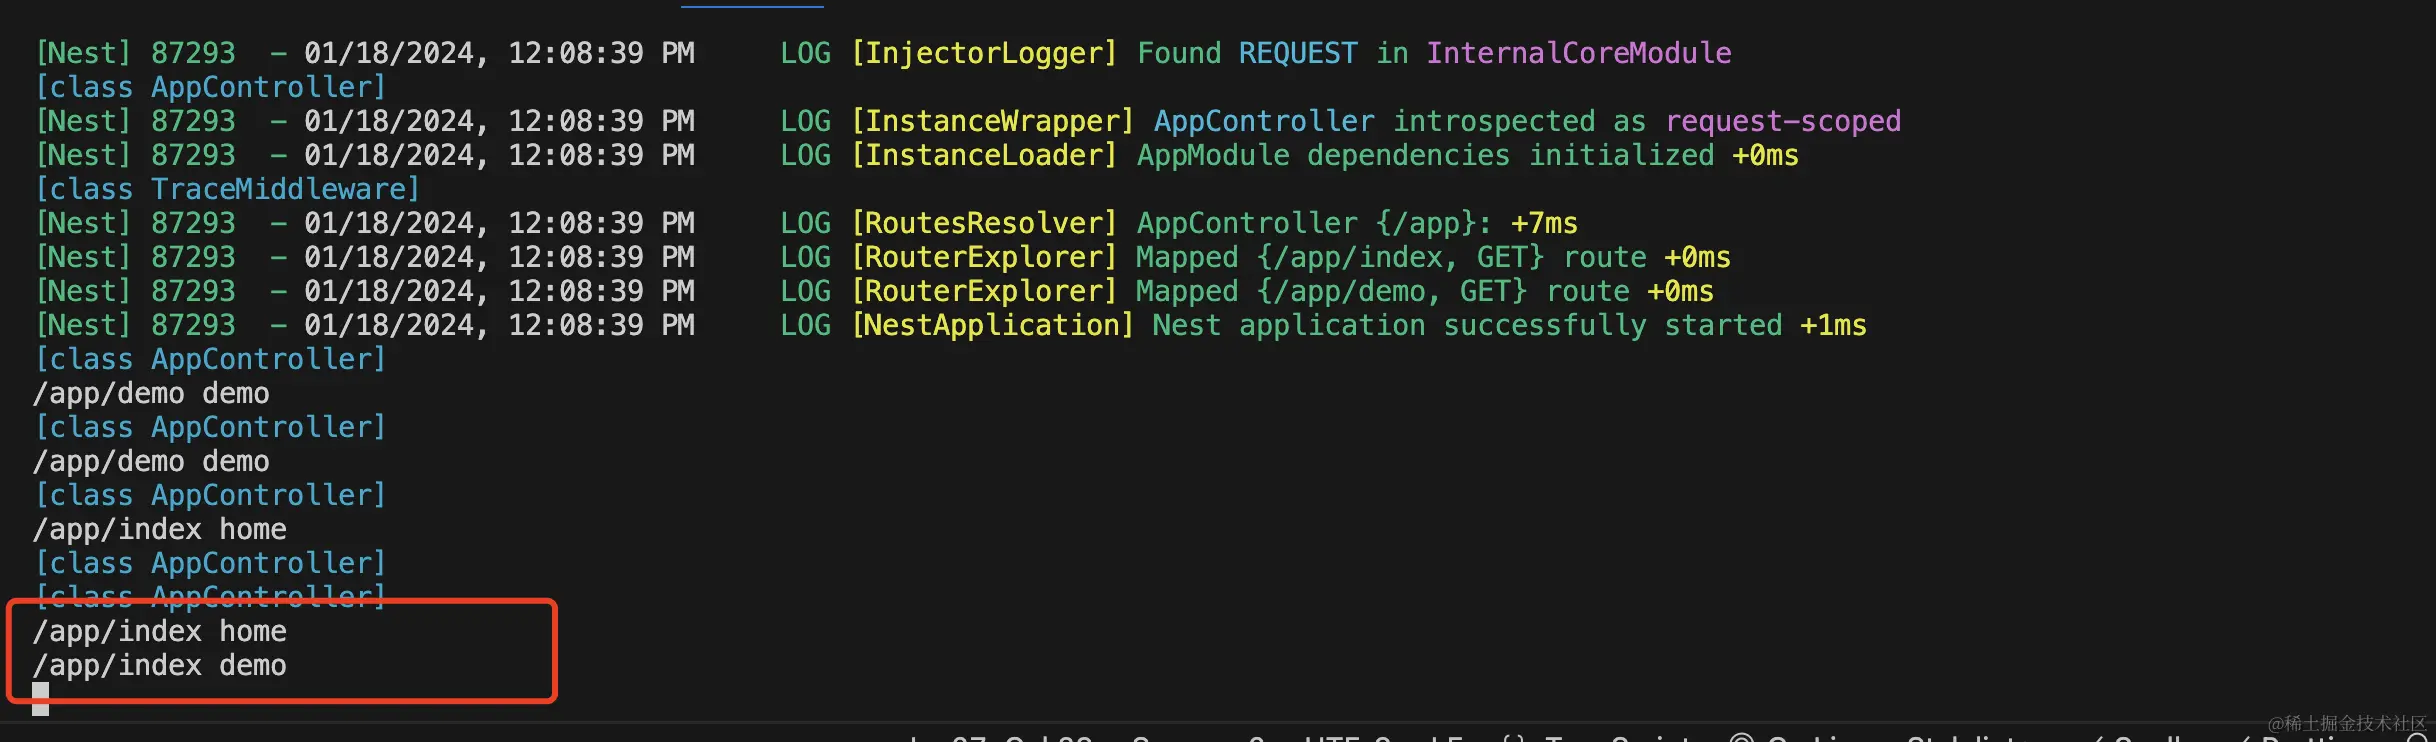Viewport: 2436px width, 742px height.
Task: Click the {/app/index, GET} mapped route text
Action: pyautogui.click(x=1400, y=257)
